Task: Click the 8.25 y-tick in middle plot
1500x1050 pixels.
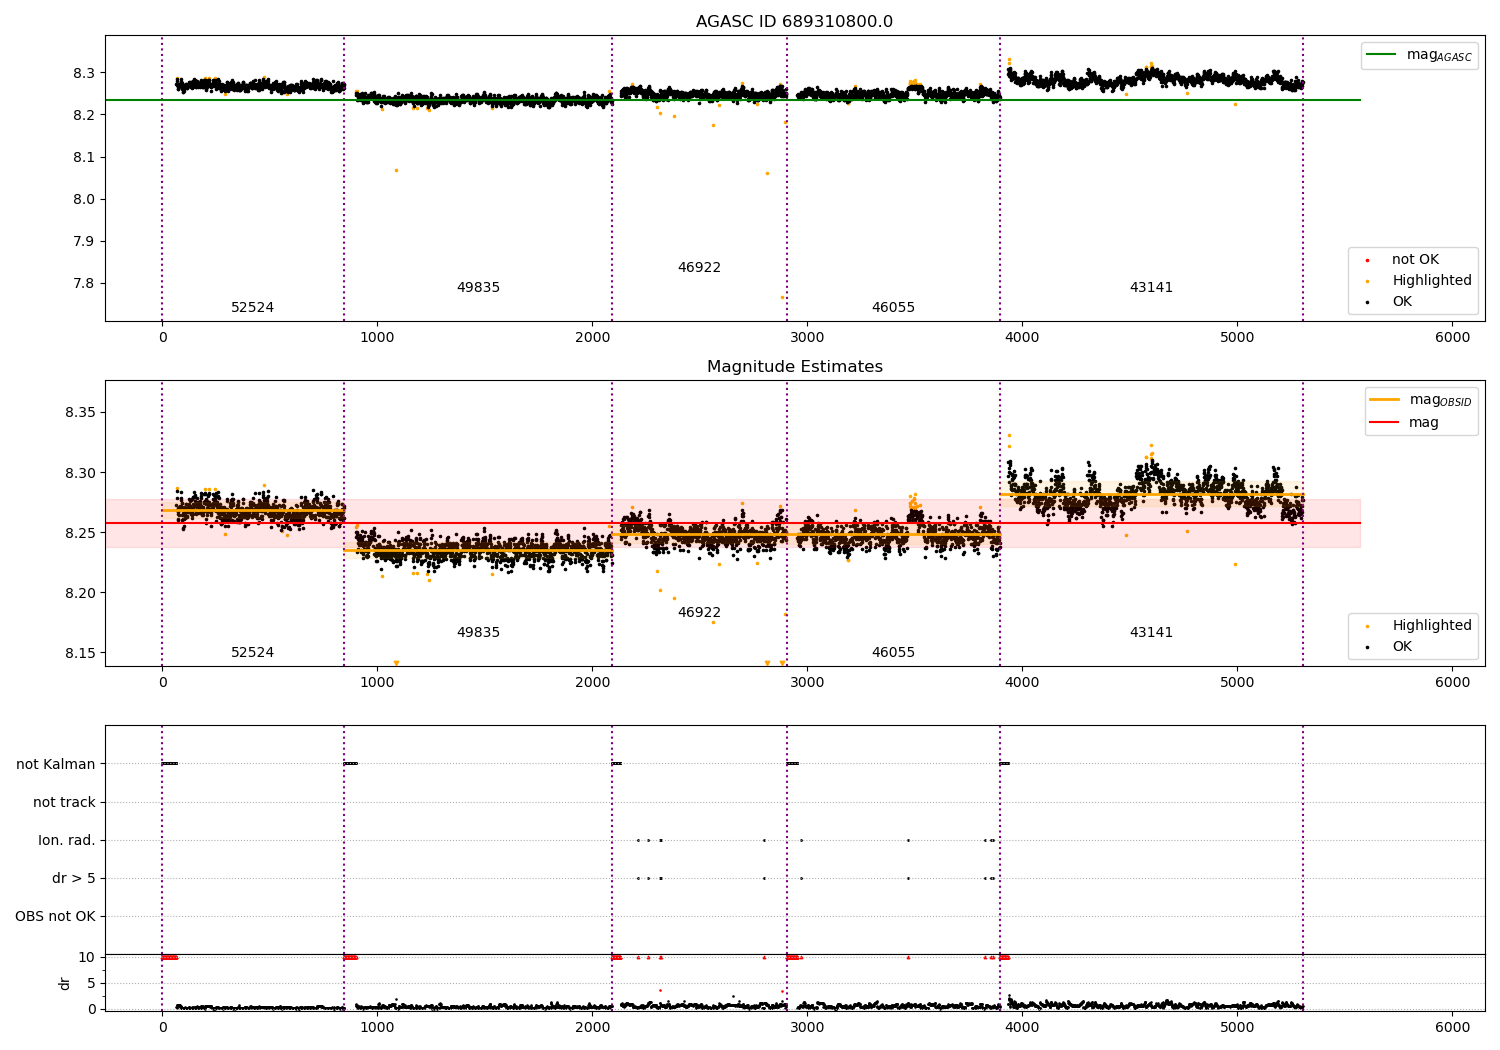Action: (80, 533)
